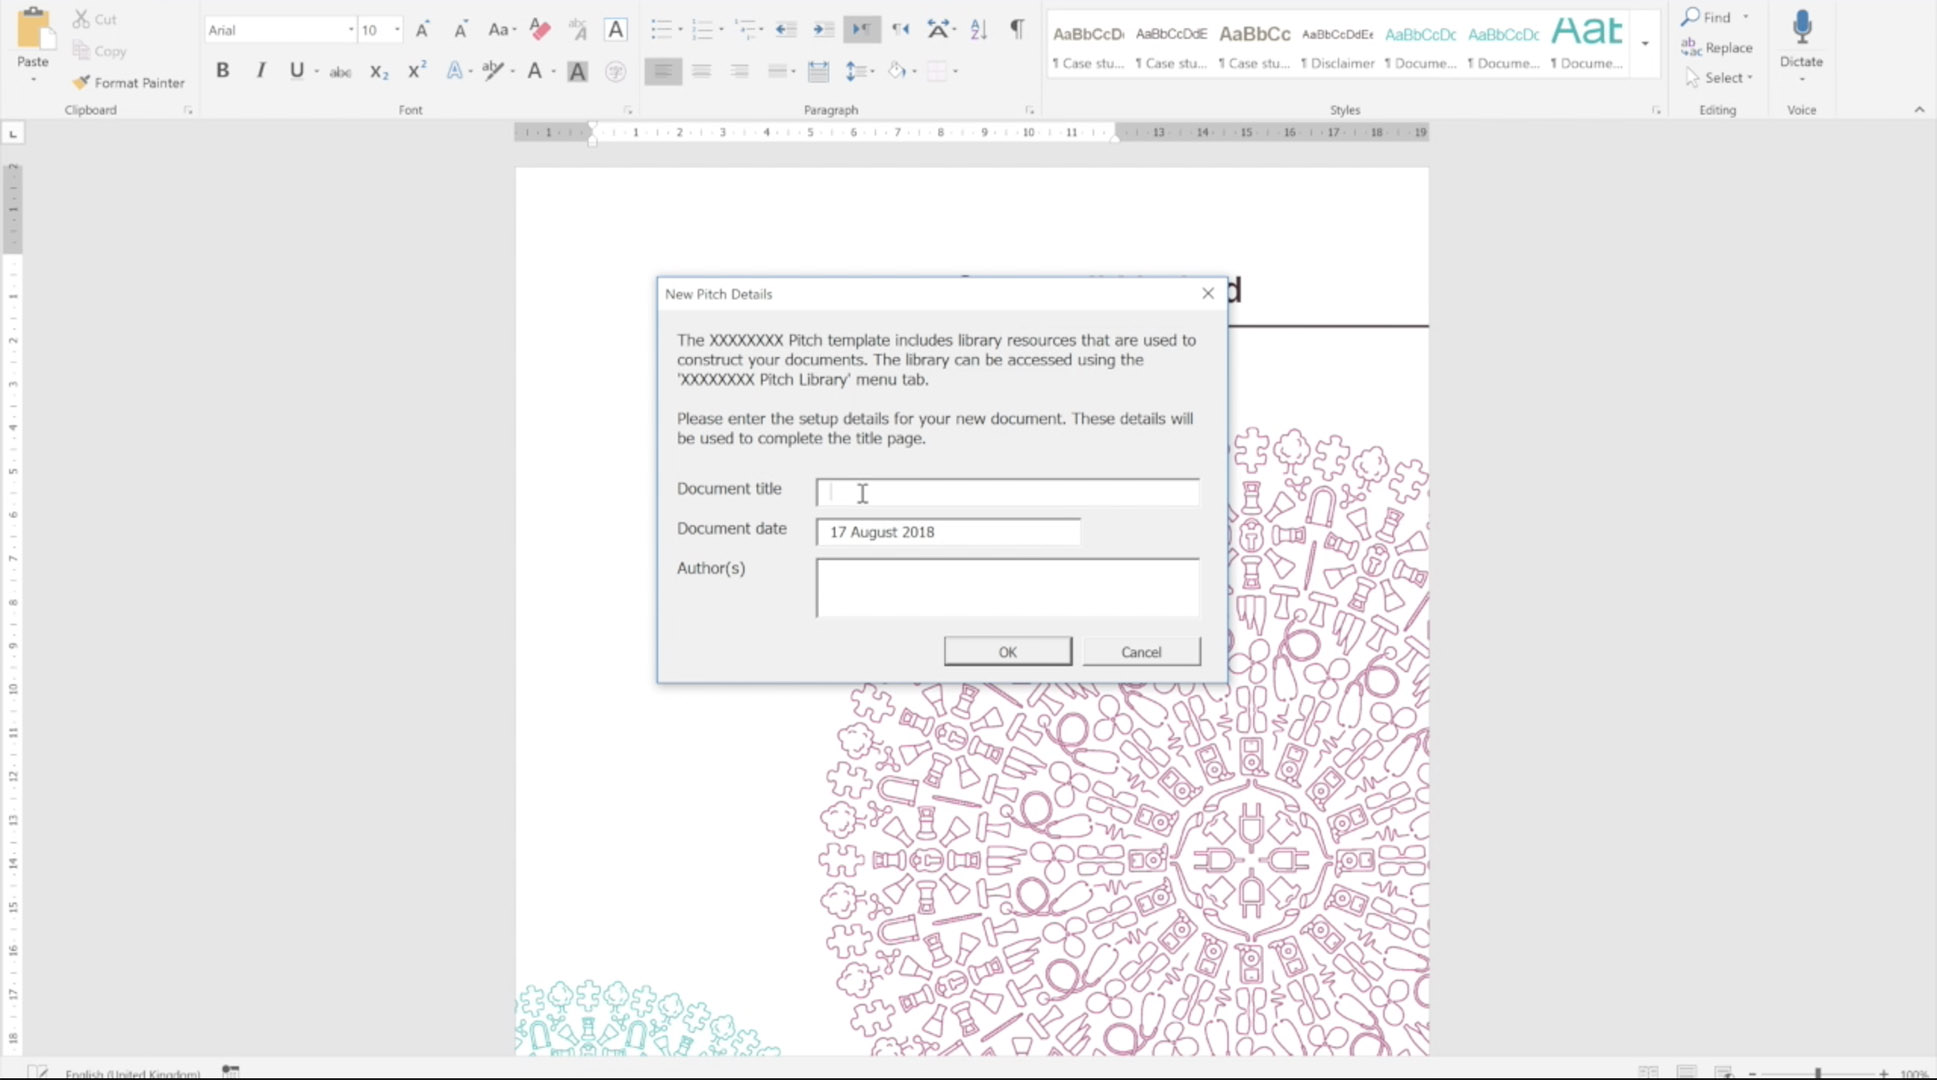Screen dimensions: 1937x1080
Task: Click the Increase Indent icon
Action: (x=823, y=30)
